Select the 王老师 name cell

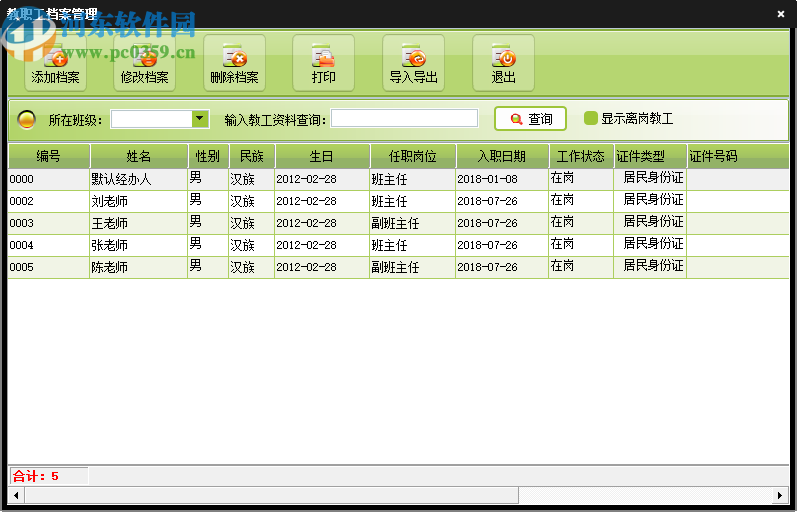click(x=138, y=223)
